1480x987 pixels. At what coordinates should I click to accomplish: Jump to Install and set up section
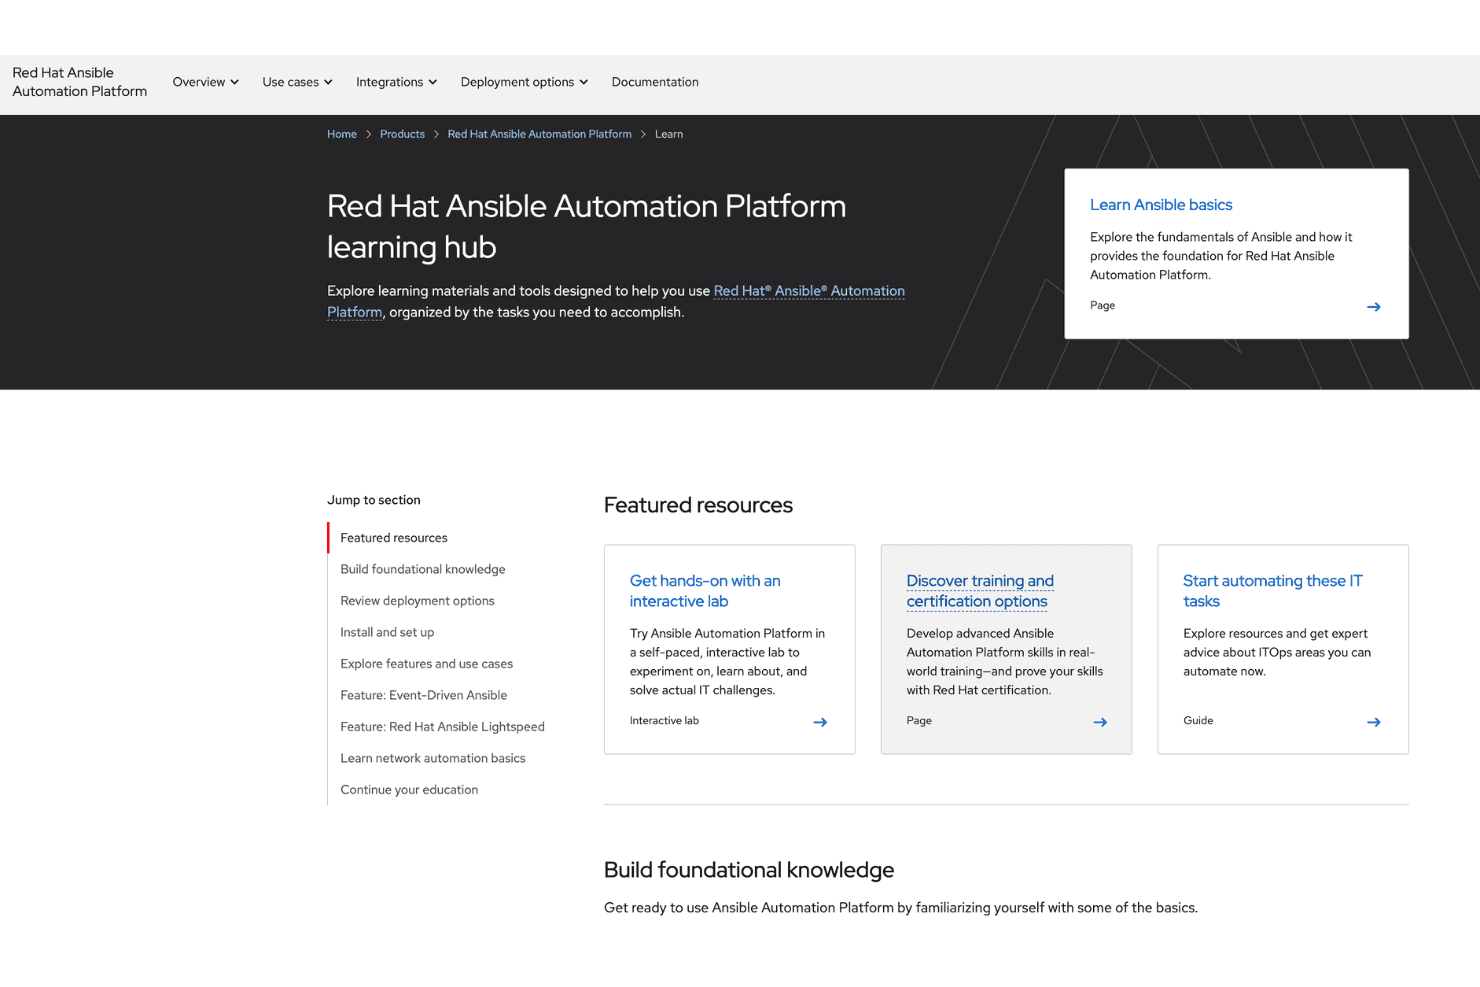tap(387, 632)
